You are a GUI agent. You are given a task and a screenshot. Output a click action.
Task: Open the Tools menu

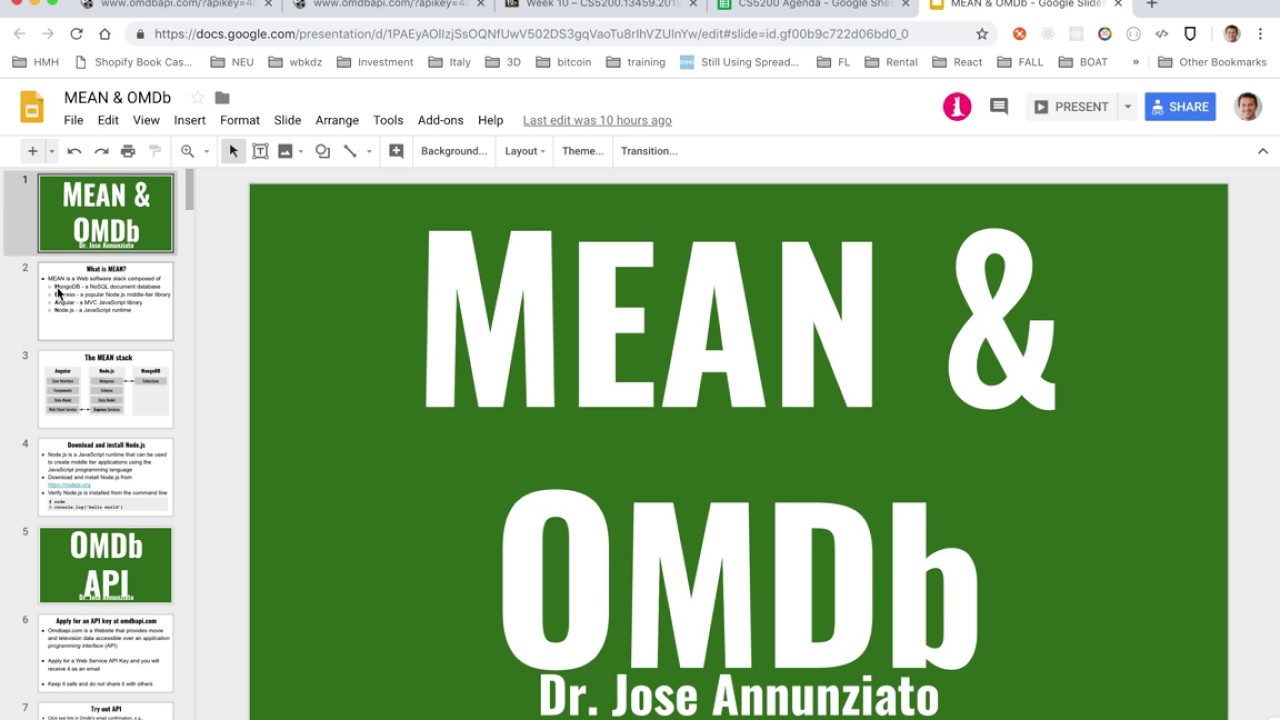388,120
